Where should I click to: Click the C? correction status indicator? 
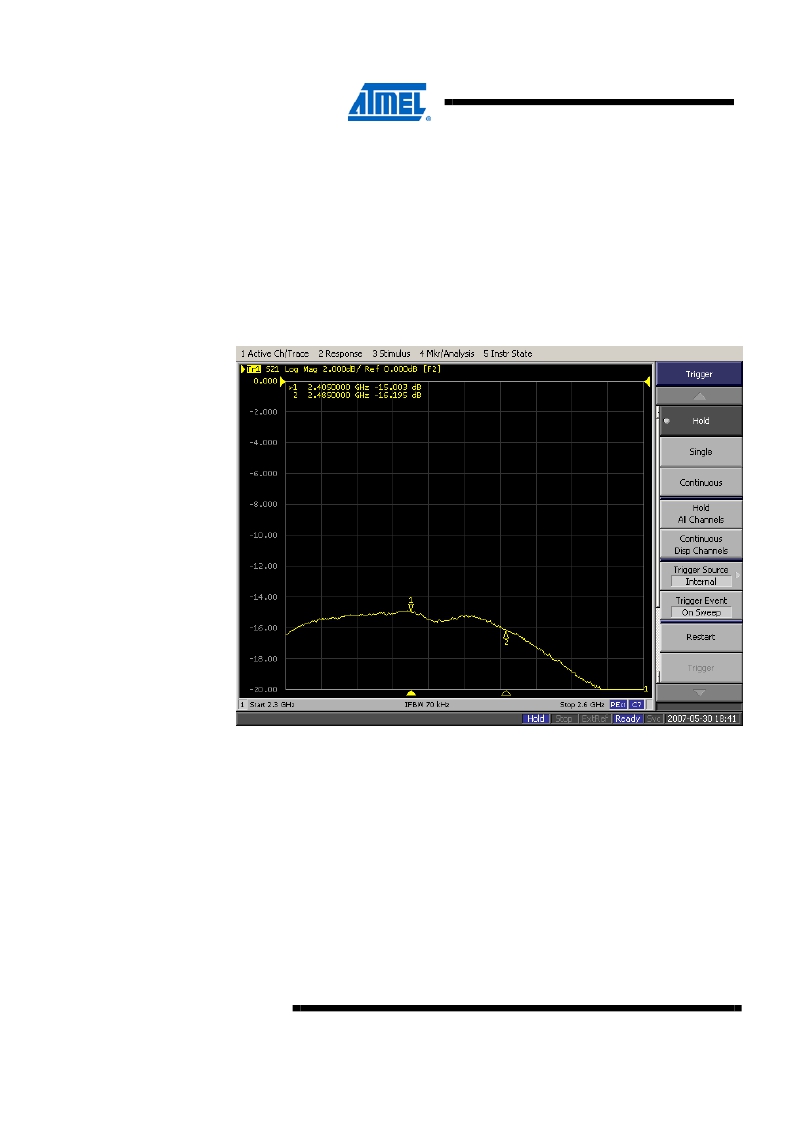(636, 705)
